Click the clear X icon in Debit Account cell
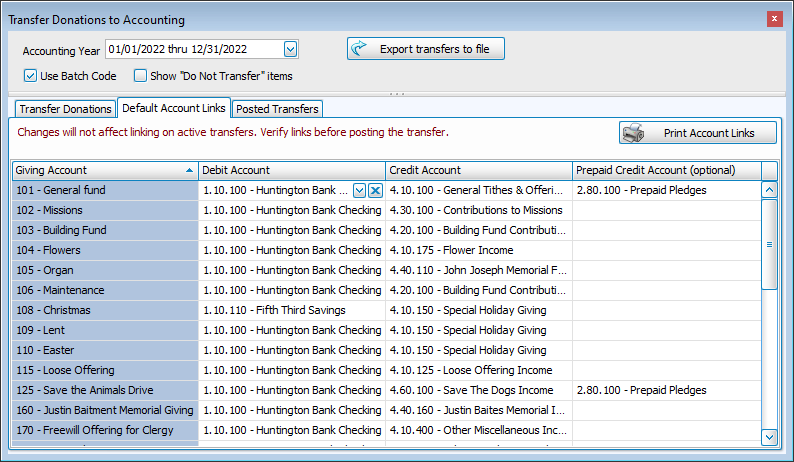This screenshot has width=794, height=462. (375, 190)
